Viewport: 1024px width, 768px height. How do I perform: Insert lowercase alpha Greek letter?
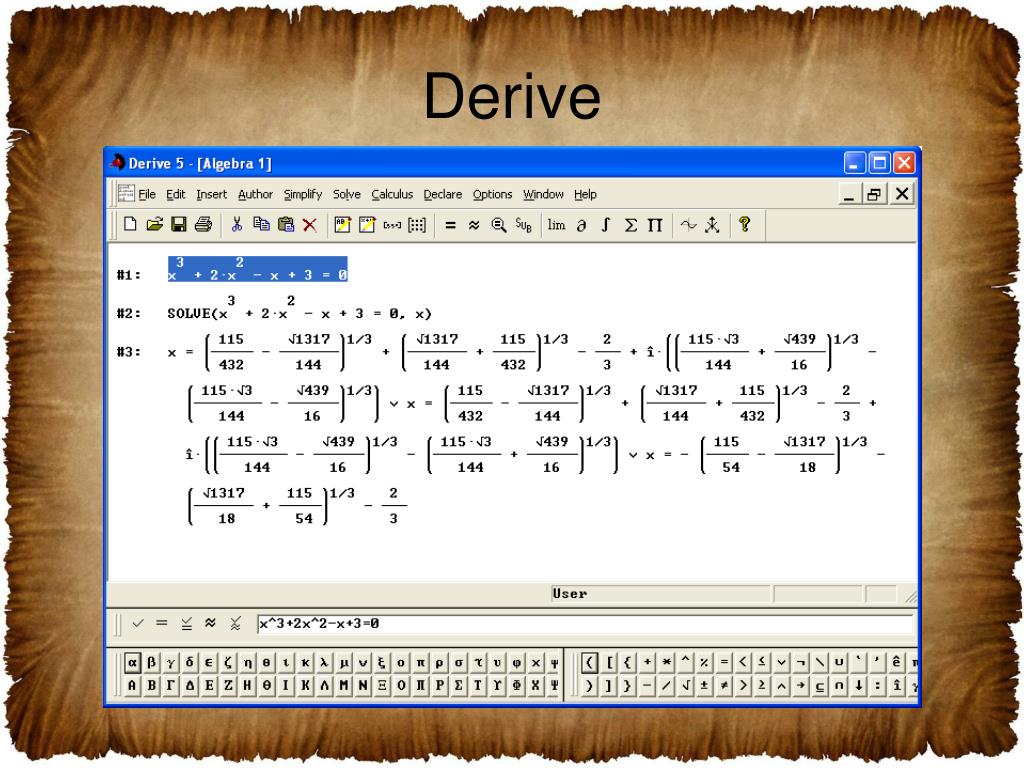[x=132, y=663]
